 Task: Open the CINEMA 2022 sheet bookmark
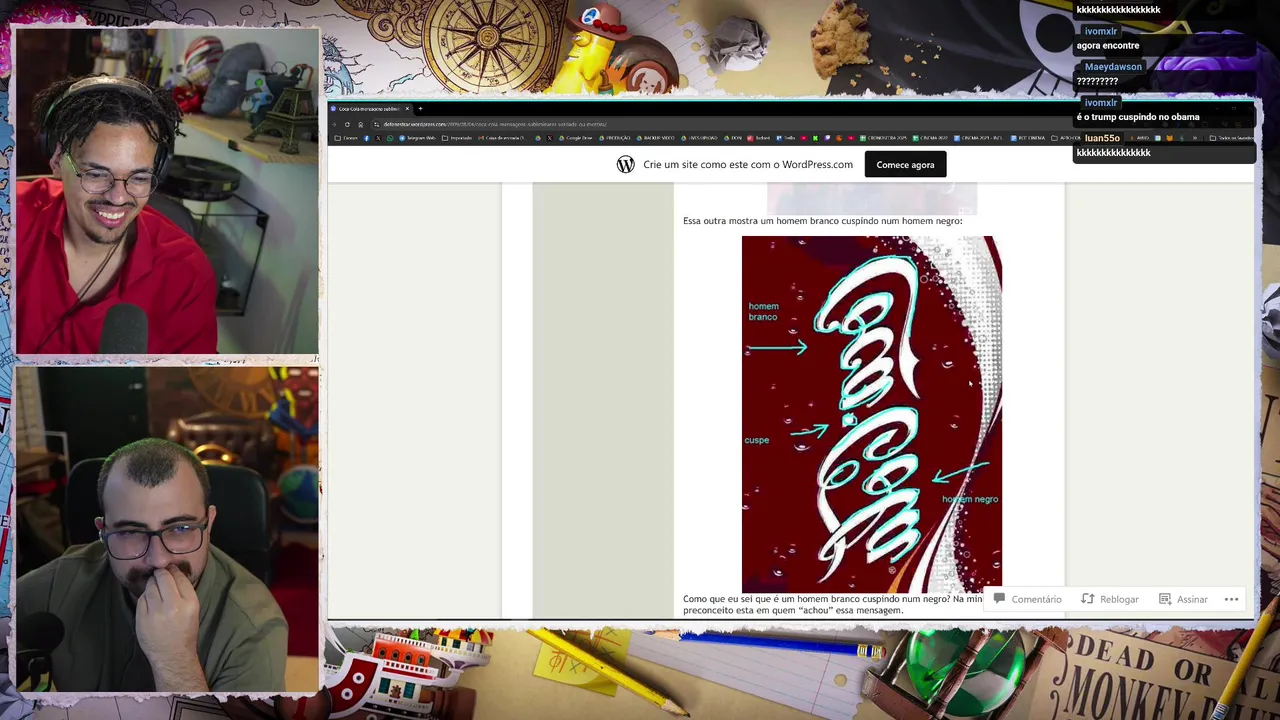(x=930, y=138)
